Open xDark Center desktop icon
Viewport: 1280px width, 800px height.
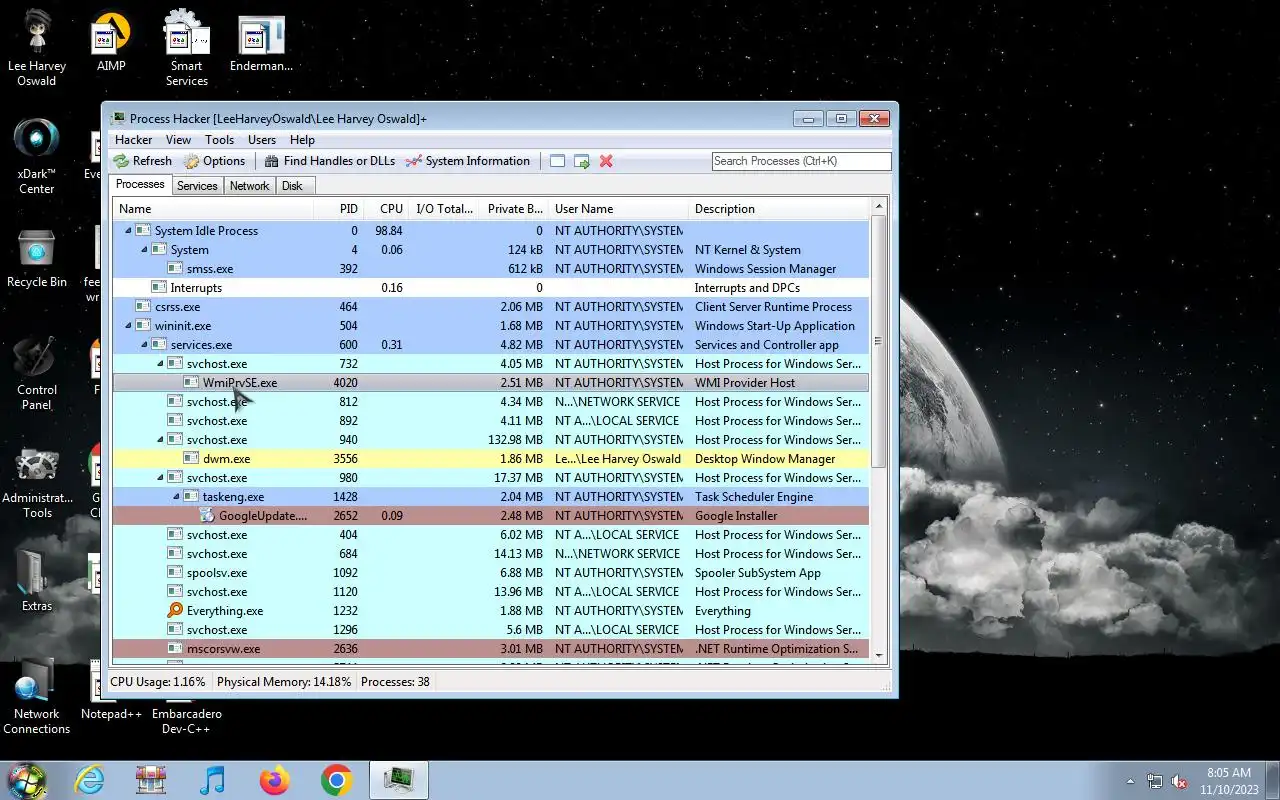click(37, 156)
